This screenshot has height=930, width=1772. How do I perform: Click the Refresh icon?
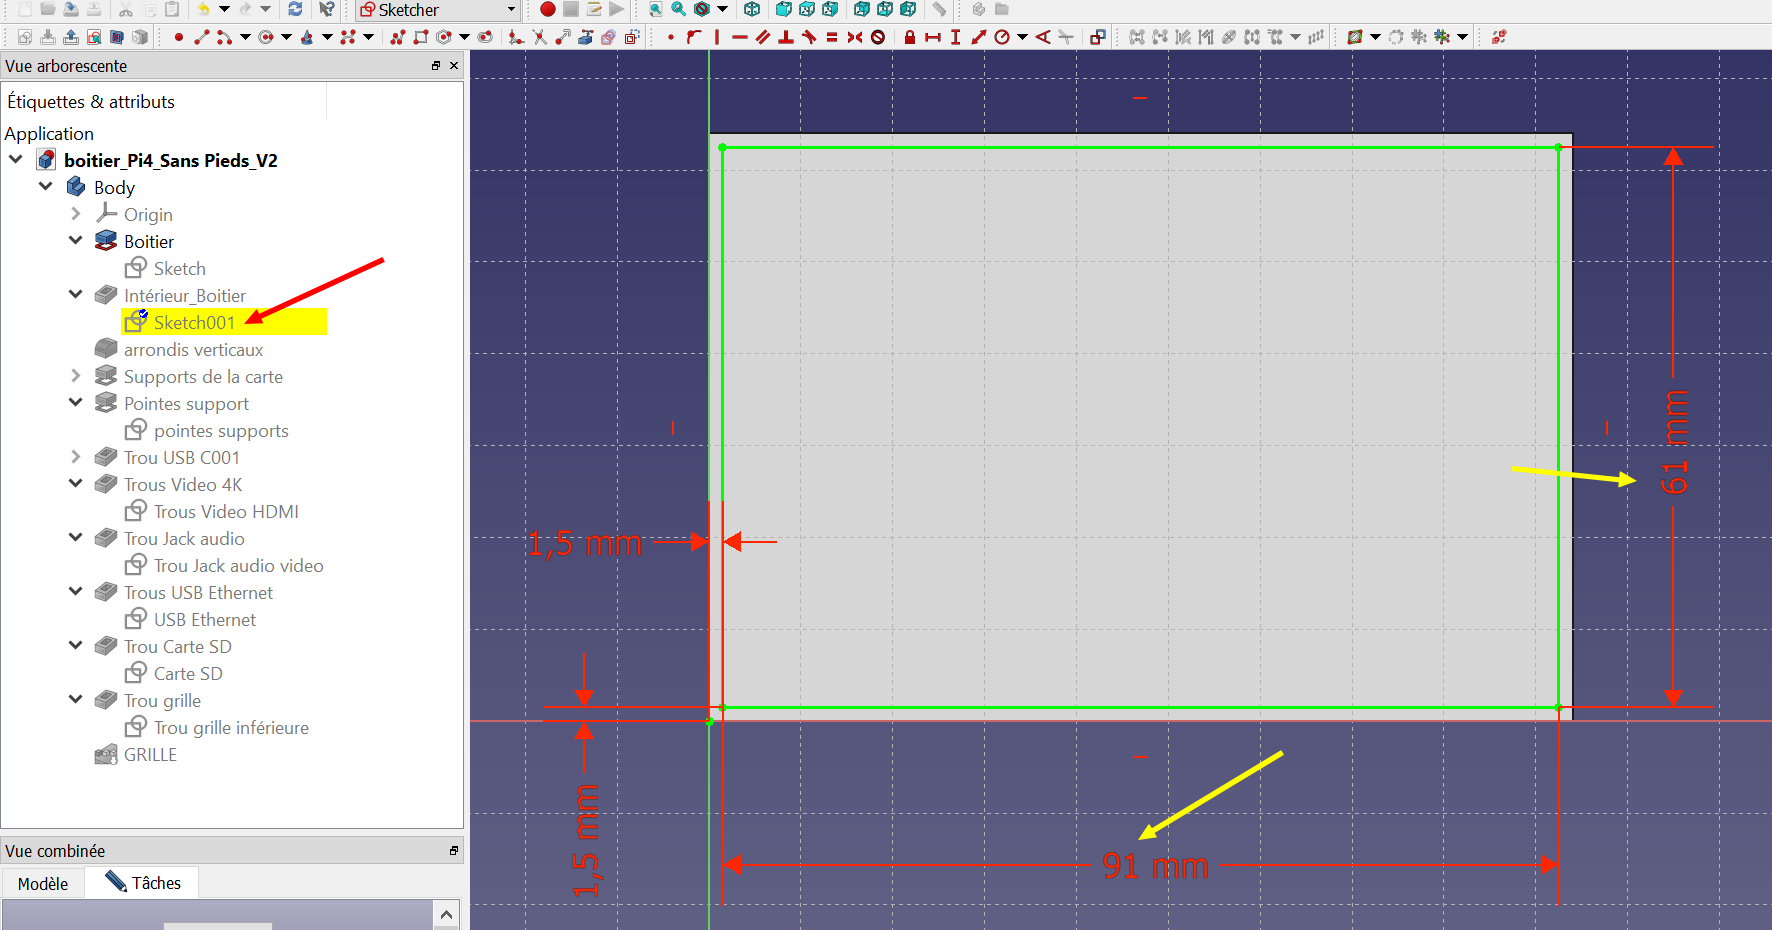(295, 9)
